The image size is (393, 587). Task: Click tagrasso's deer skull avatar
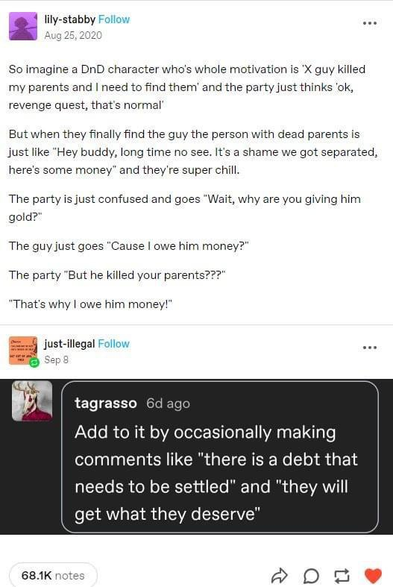click(x=32, y=401)
